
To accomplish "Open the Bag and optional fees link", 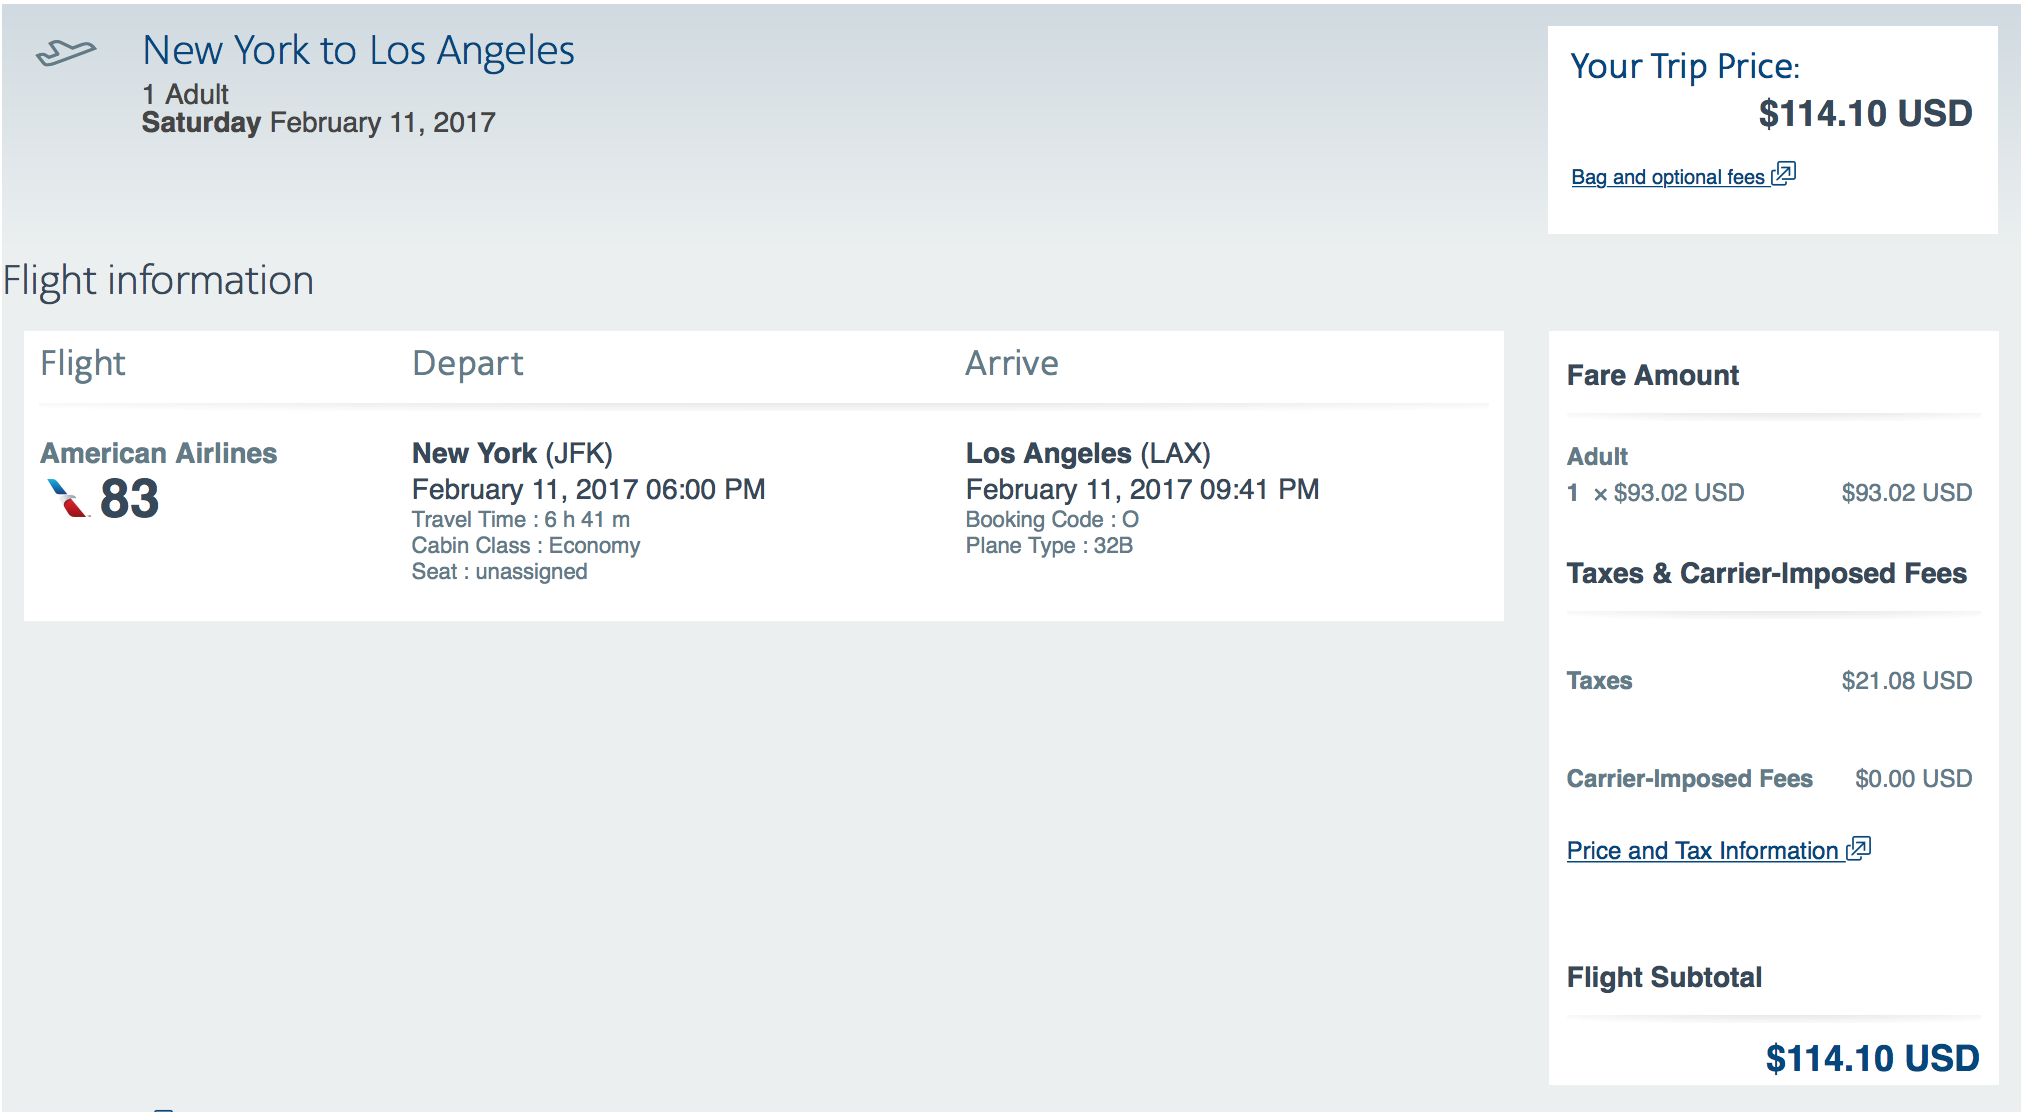I will coord(1667,177).
